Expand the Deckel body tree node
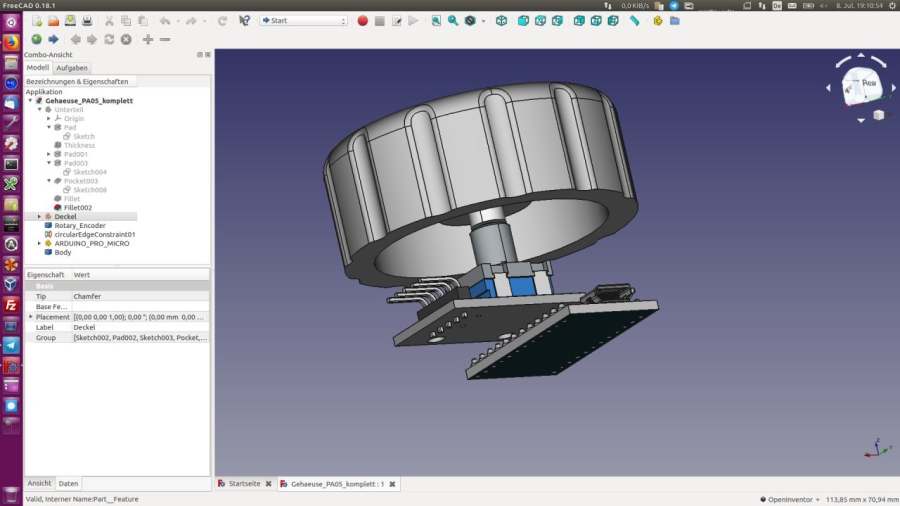Screen dimensions: 900x506 pos(40,216)
